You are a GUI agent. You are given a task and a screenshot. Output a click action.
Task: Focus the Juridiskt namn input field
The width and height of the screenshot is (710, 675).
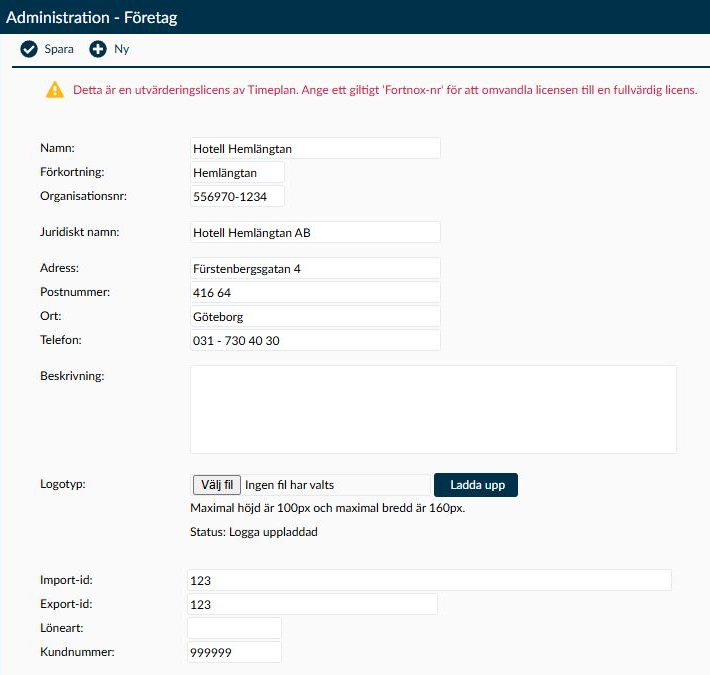[x=315, y=232]
